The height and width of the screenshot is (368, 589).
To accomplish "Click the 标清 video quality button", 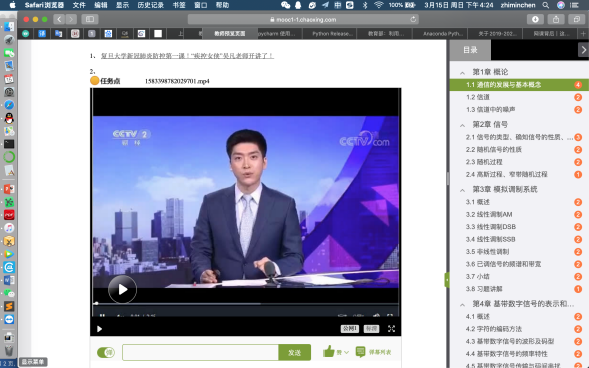I will pos(371,329).
